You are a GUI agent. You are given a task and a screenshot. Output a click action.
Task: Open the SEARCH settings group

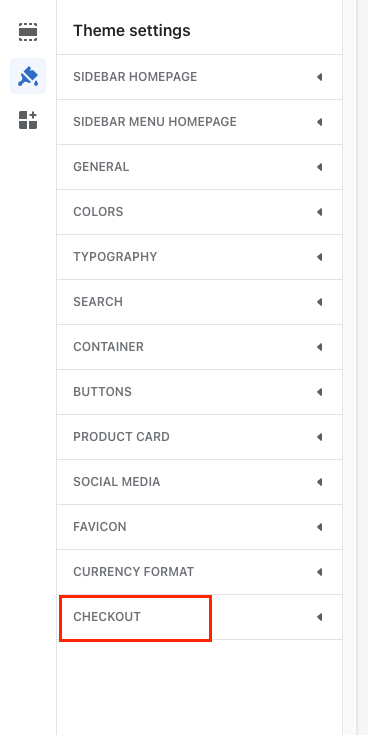click(199, 302)
